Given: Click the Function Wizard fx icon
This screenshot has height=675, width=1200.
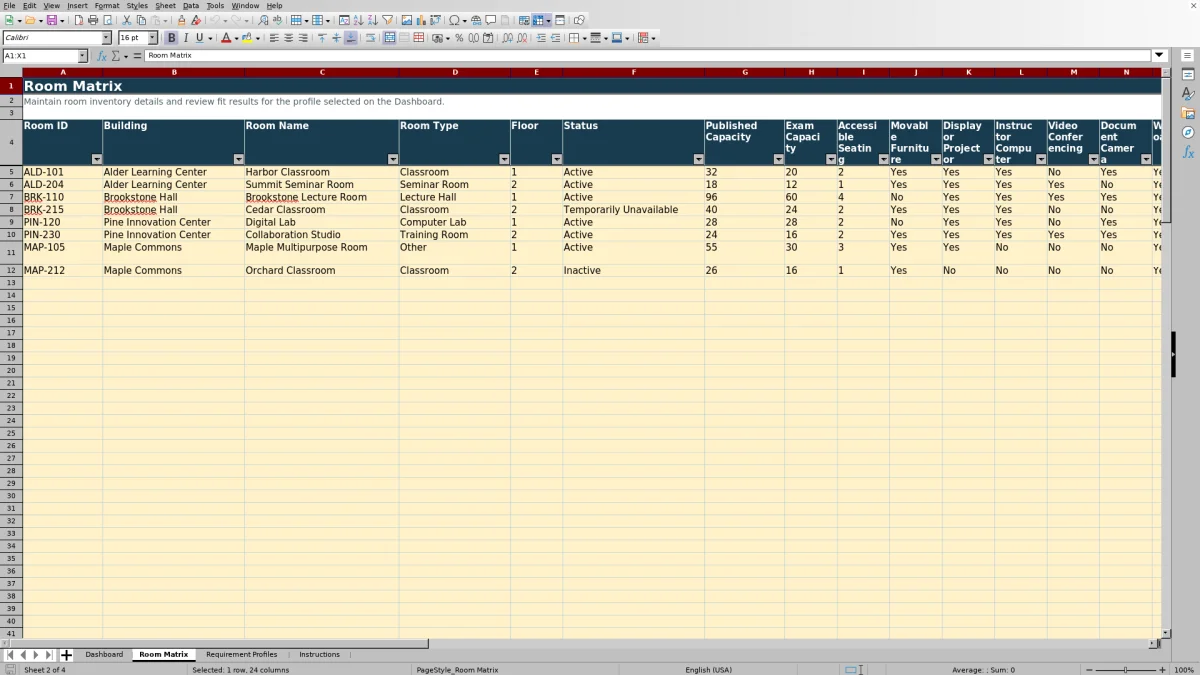Looking at the screenshot, I should point(103,56).
